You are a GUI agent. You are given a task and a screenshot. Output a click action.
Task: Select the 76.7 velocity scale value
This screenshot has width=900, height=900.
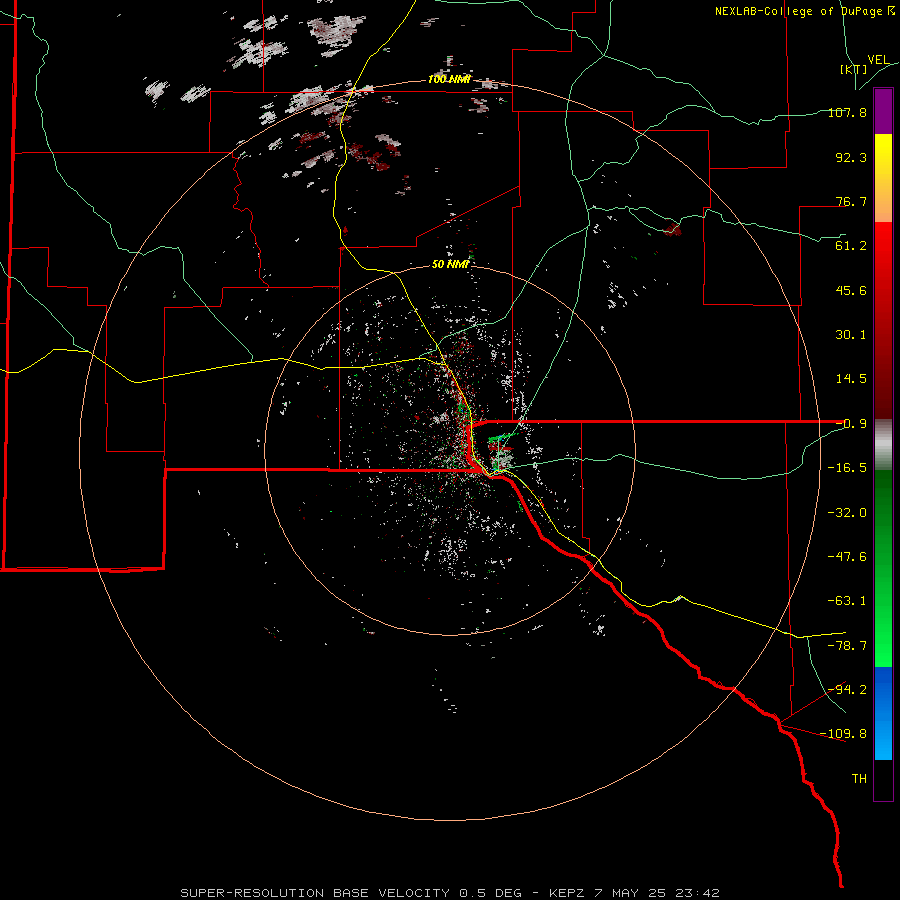(851, 201)
